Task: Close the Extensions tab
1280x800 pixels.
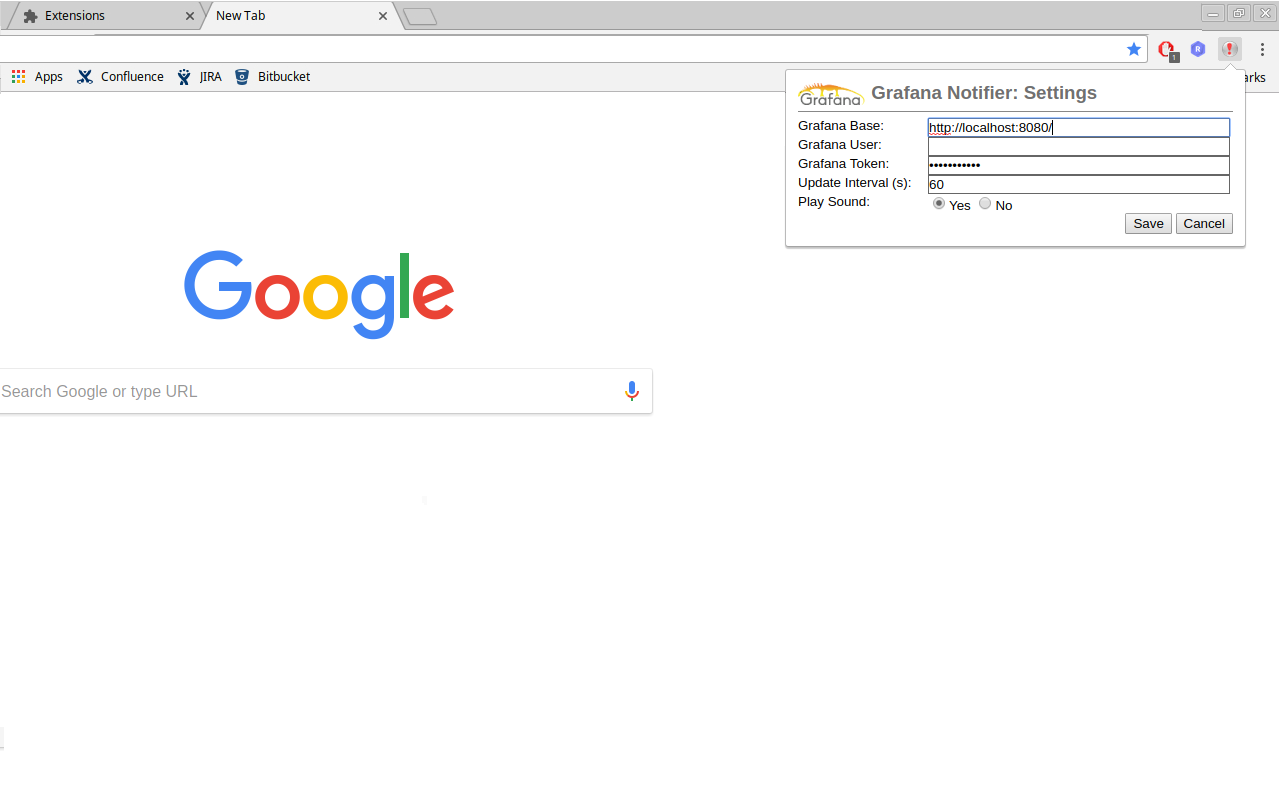Action: [190, 16]
